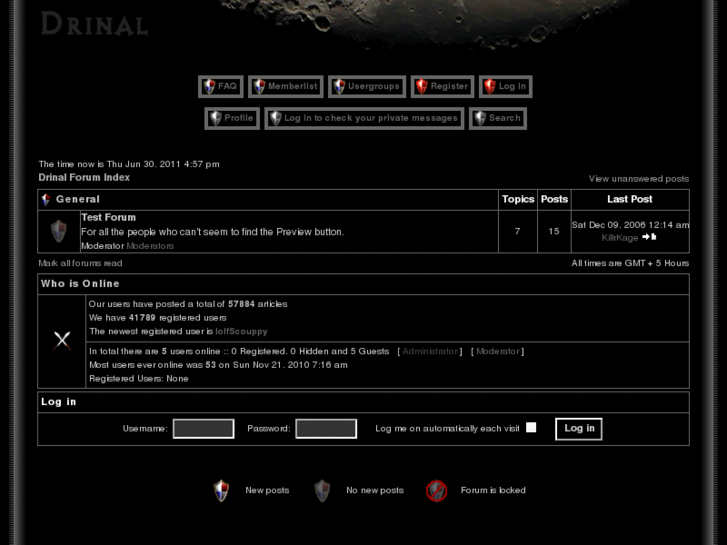The width and height of the screenshot is (727, 545).
Task: Focus the Username input field
Action: pyautogui.click(x=204, y=429)
